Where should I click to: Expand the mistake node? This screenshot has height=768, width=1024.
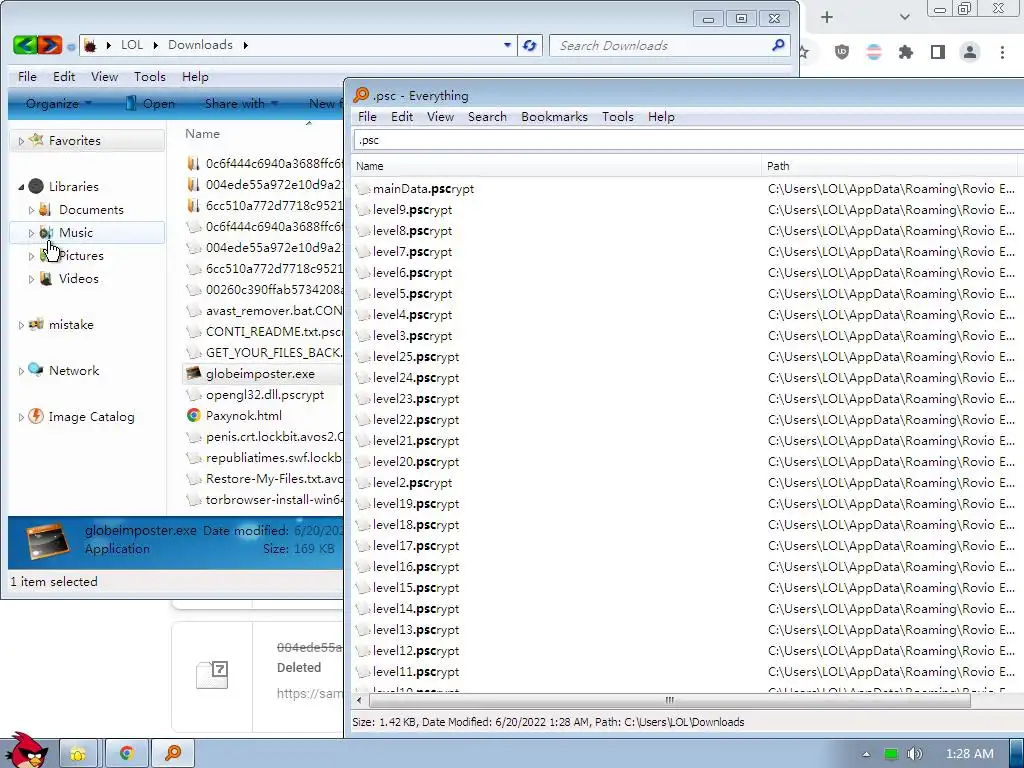(21, 325)
